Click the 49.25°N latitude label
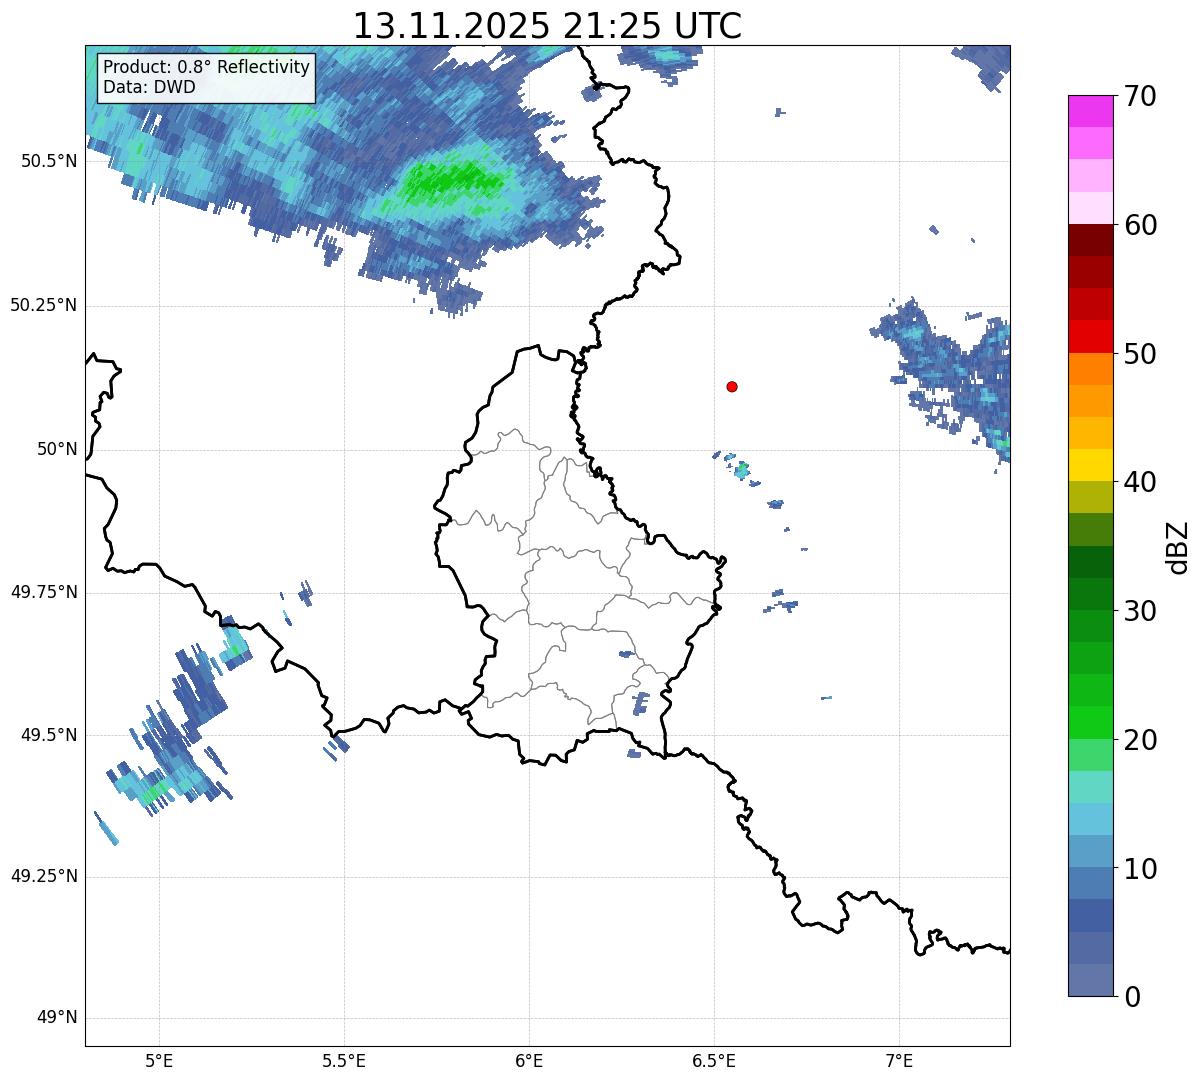 (44, 877)
